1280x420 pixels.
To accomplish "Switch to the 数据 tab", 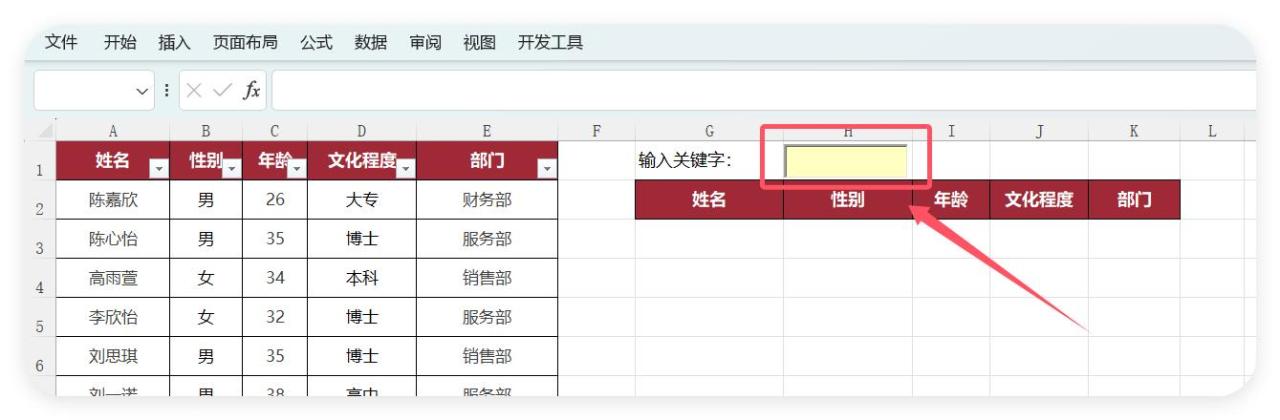I will tap(370, 42).
